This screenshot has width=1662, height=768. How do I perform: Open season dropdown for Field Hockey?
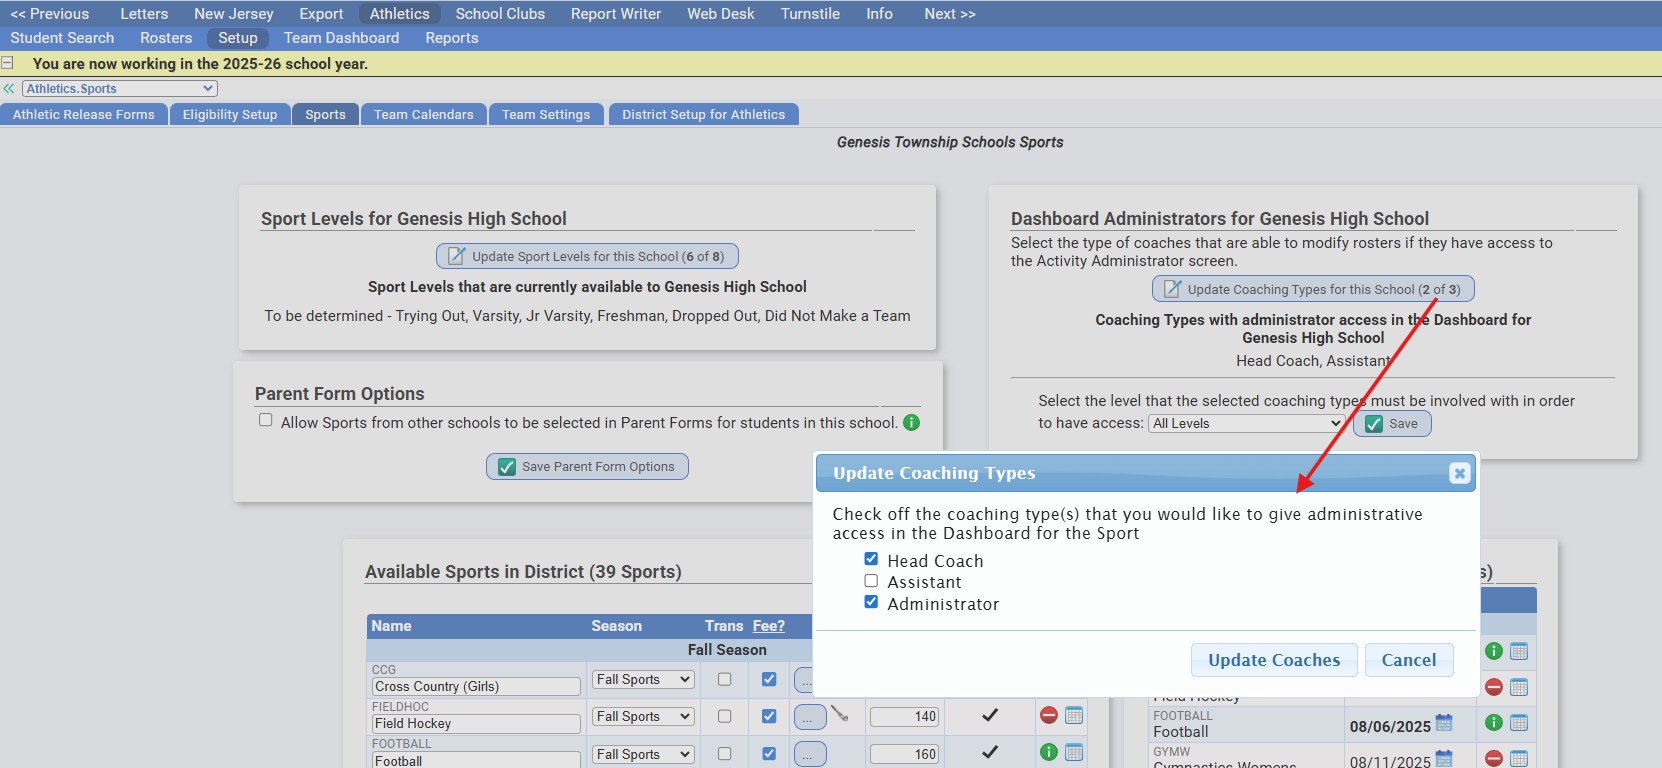coord(643,716)
